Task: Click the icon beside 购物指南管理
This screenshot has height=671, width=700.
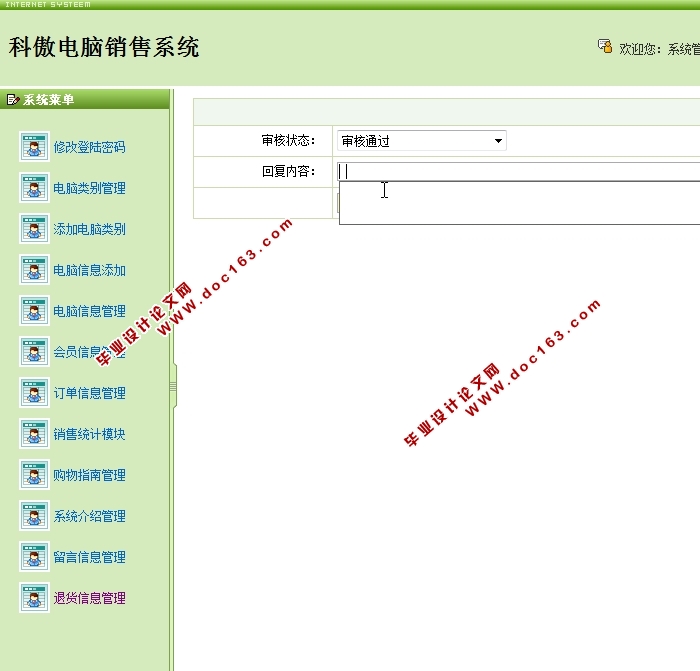Action: point(34,475)
